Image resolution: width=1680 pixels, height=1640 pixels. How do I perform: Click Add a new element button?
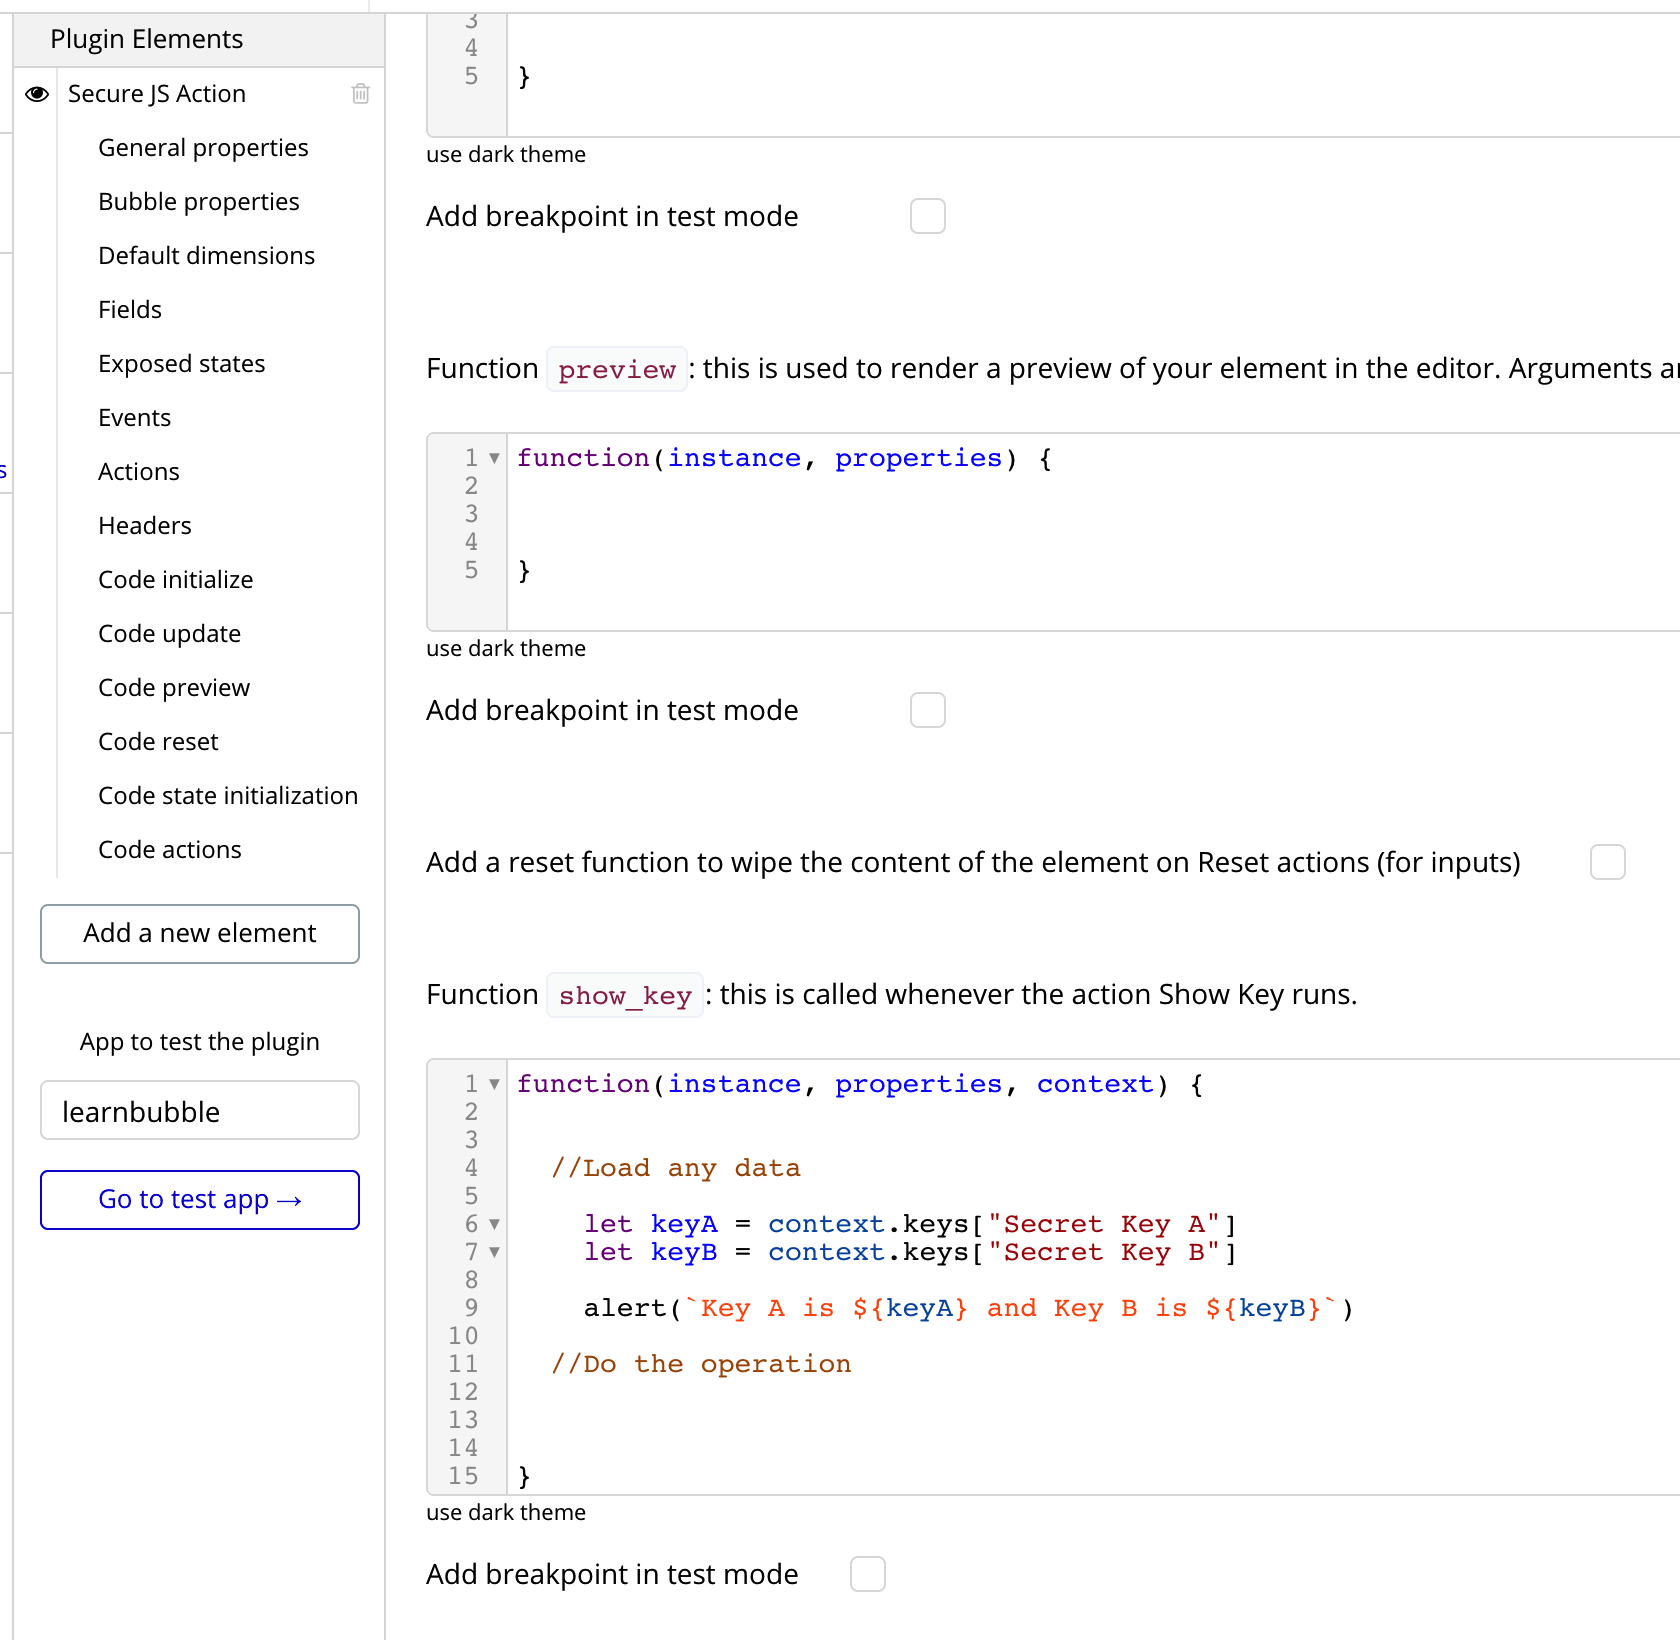[200, 934]
